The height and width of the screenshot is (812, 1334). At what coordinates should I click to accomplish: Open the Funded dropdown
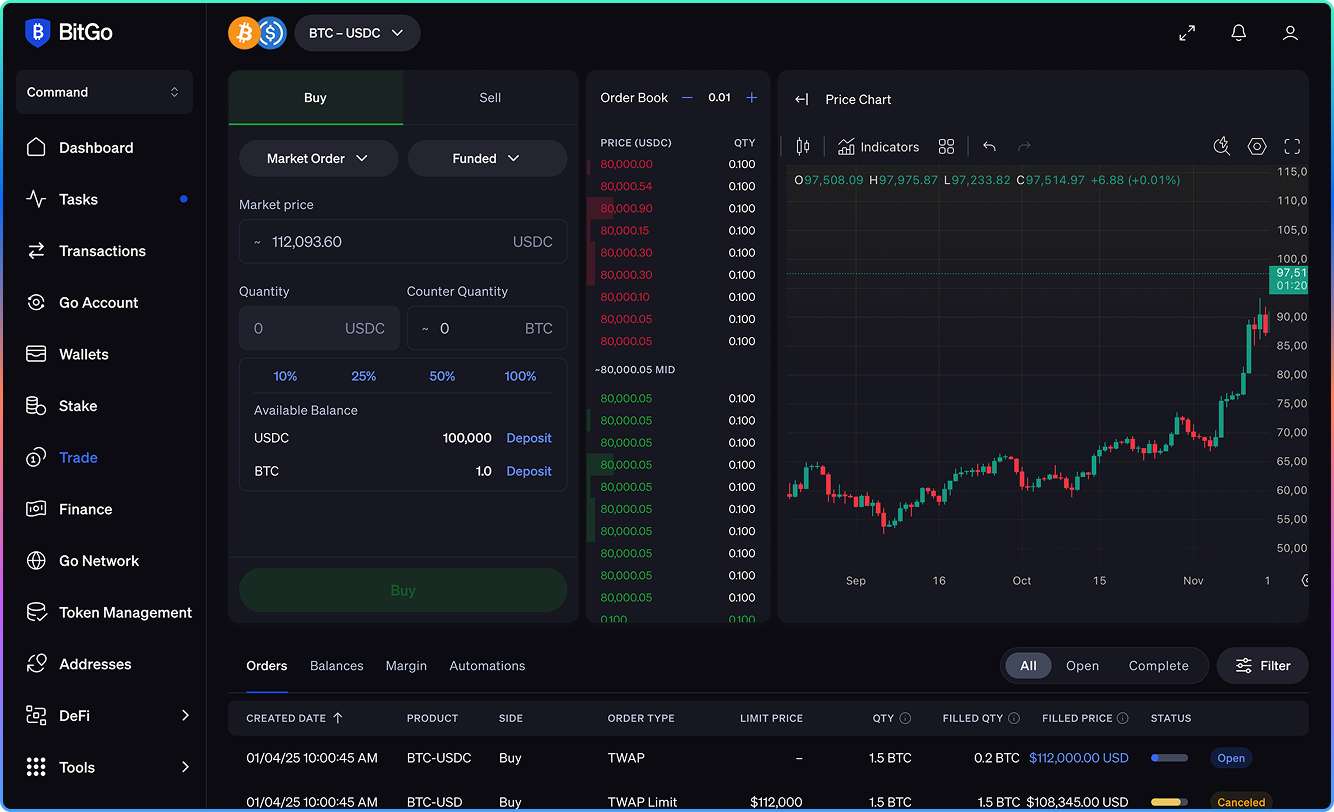[487, 158]
